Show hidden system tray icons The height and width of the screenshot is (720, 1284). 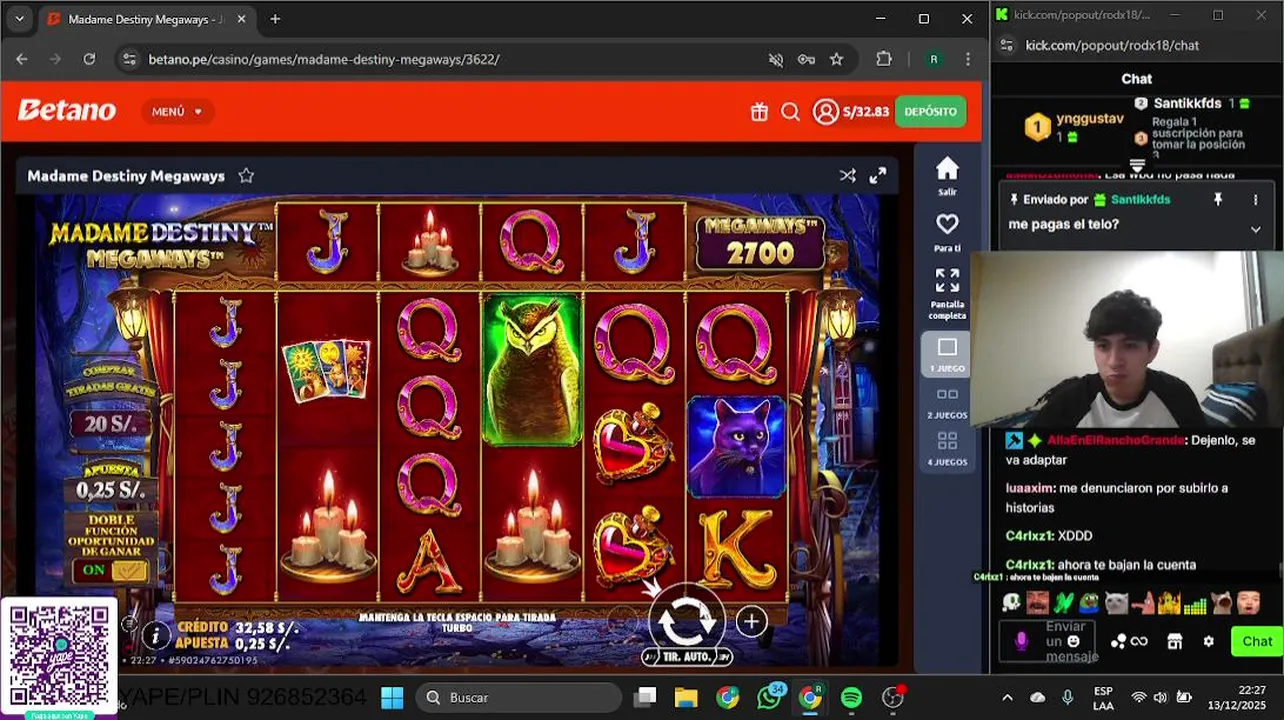click(1007, 697)
